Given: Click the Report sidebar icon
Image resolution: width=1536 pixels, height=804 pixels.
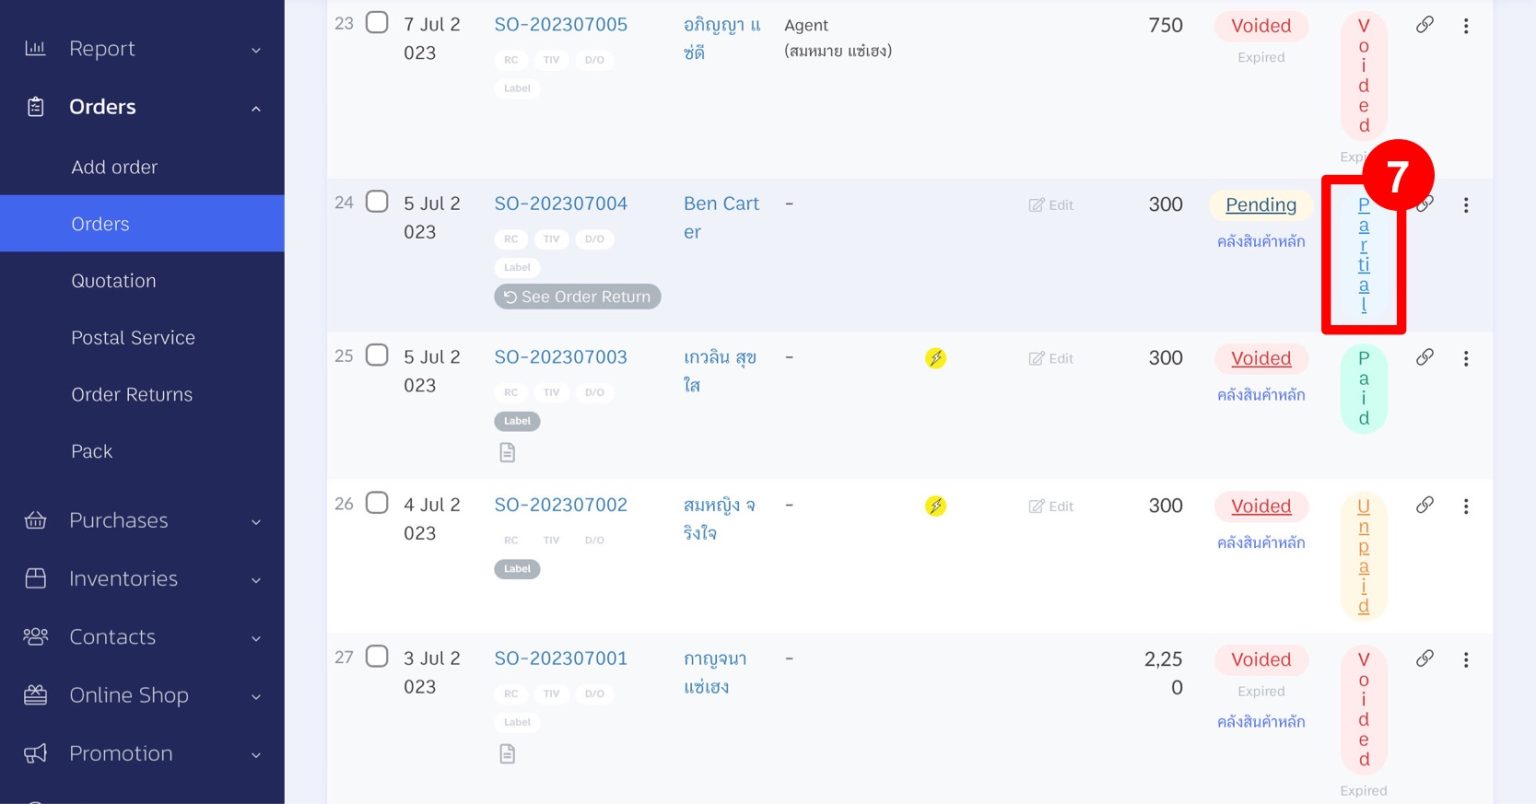Looking at the screenshot, I should 36,47.
